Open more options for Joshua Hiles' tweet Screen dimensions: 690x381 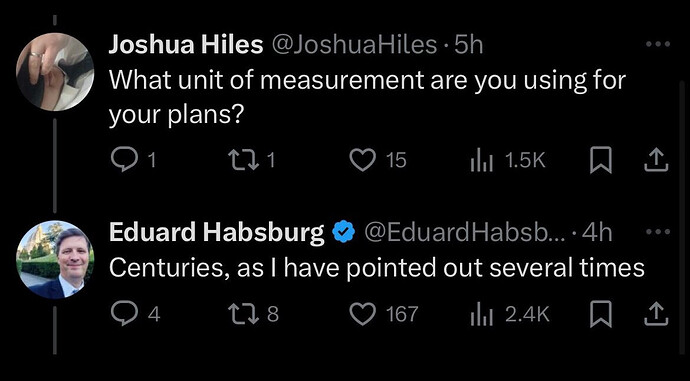tap(658, 44)
